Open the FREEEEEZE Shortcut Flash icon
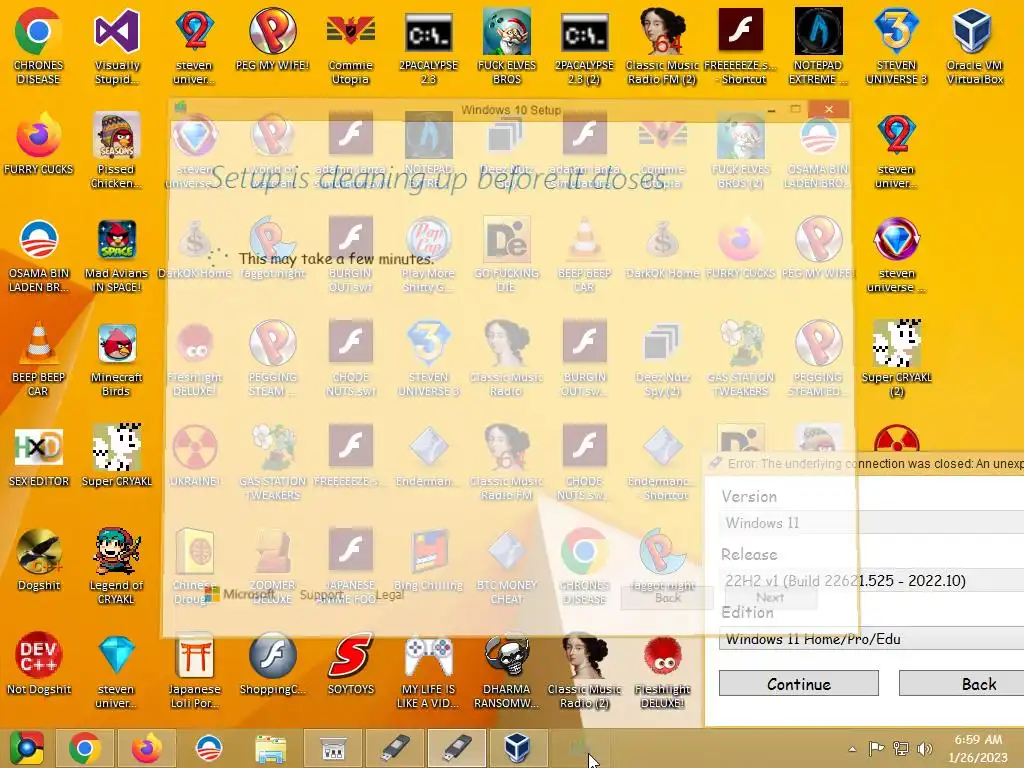The height and width of the screenshot is (768, 1024). tap(741, 47)
